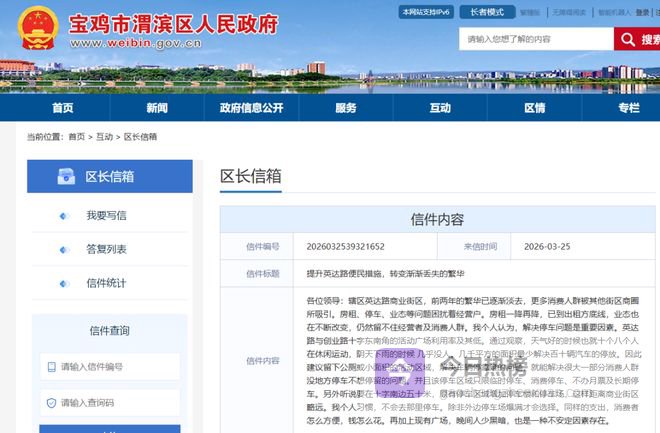660x433 pixels.
Task: Click the bullet icon beside 答复列表
Action: pyautogui.click(x=64, y=250)
